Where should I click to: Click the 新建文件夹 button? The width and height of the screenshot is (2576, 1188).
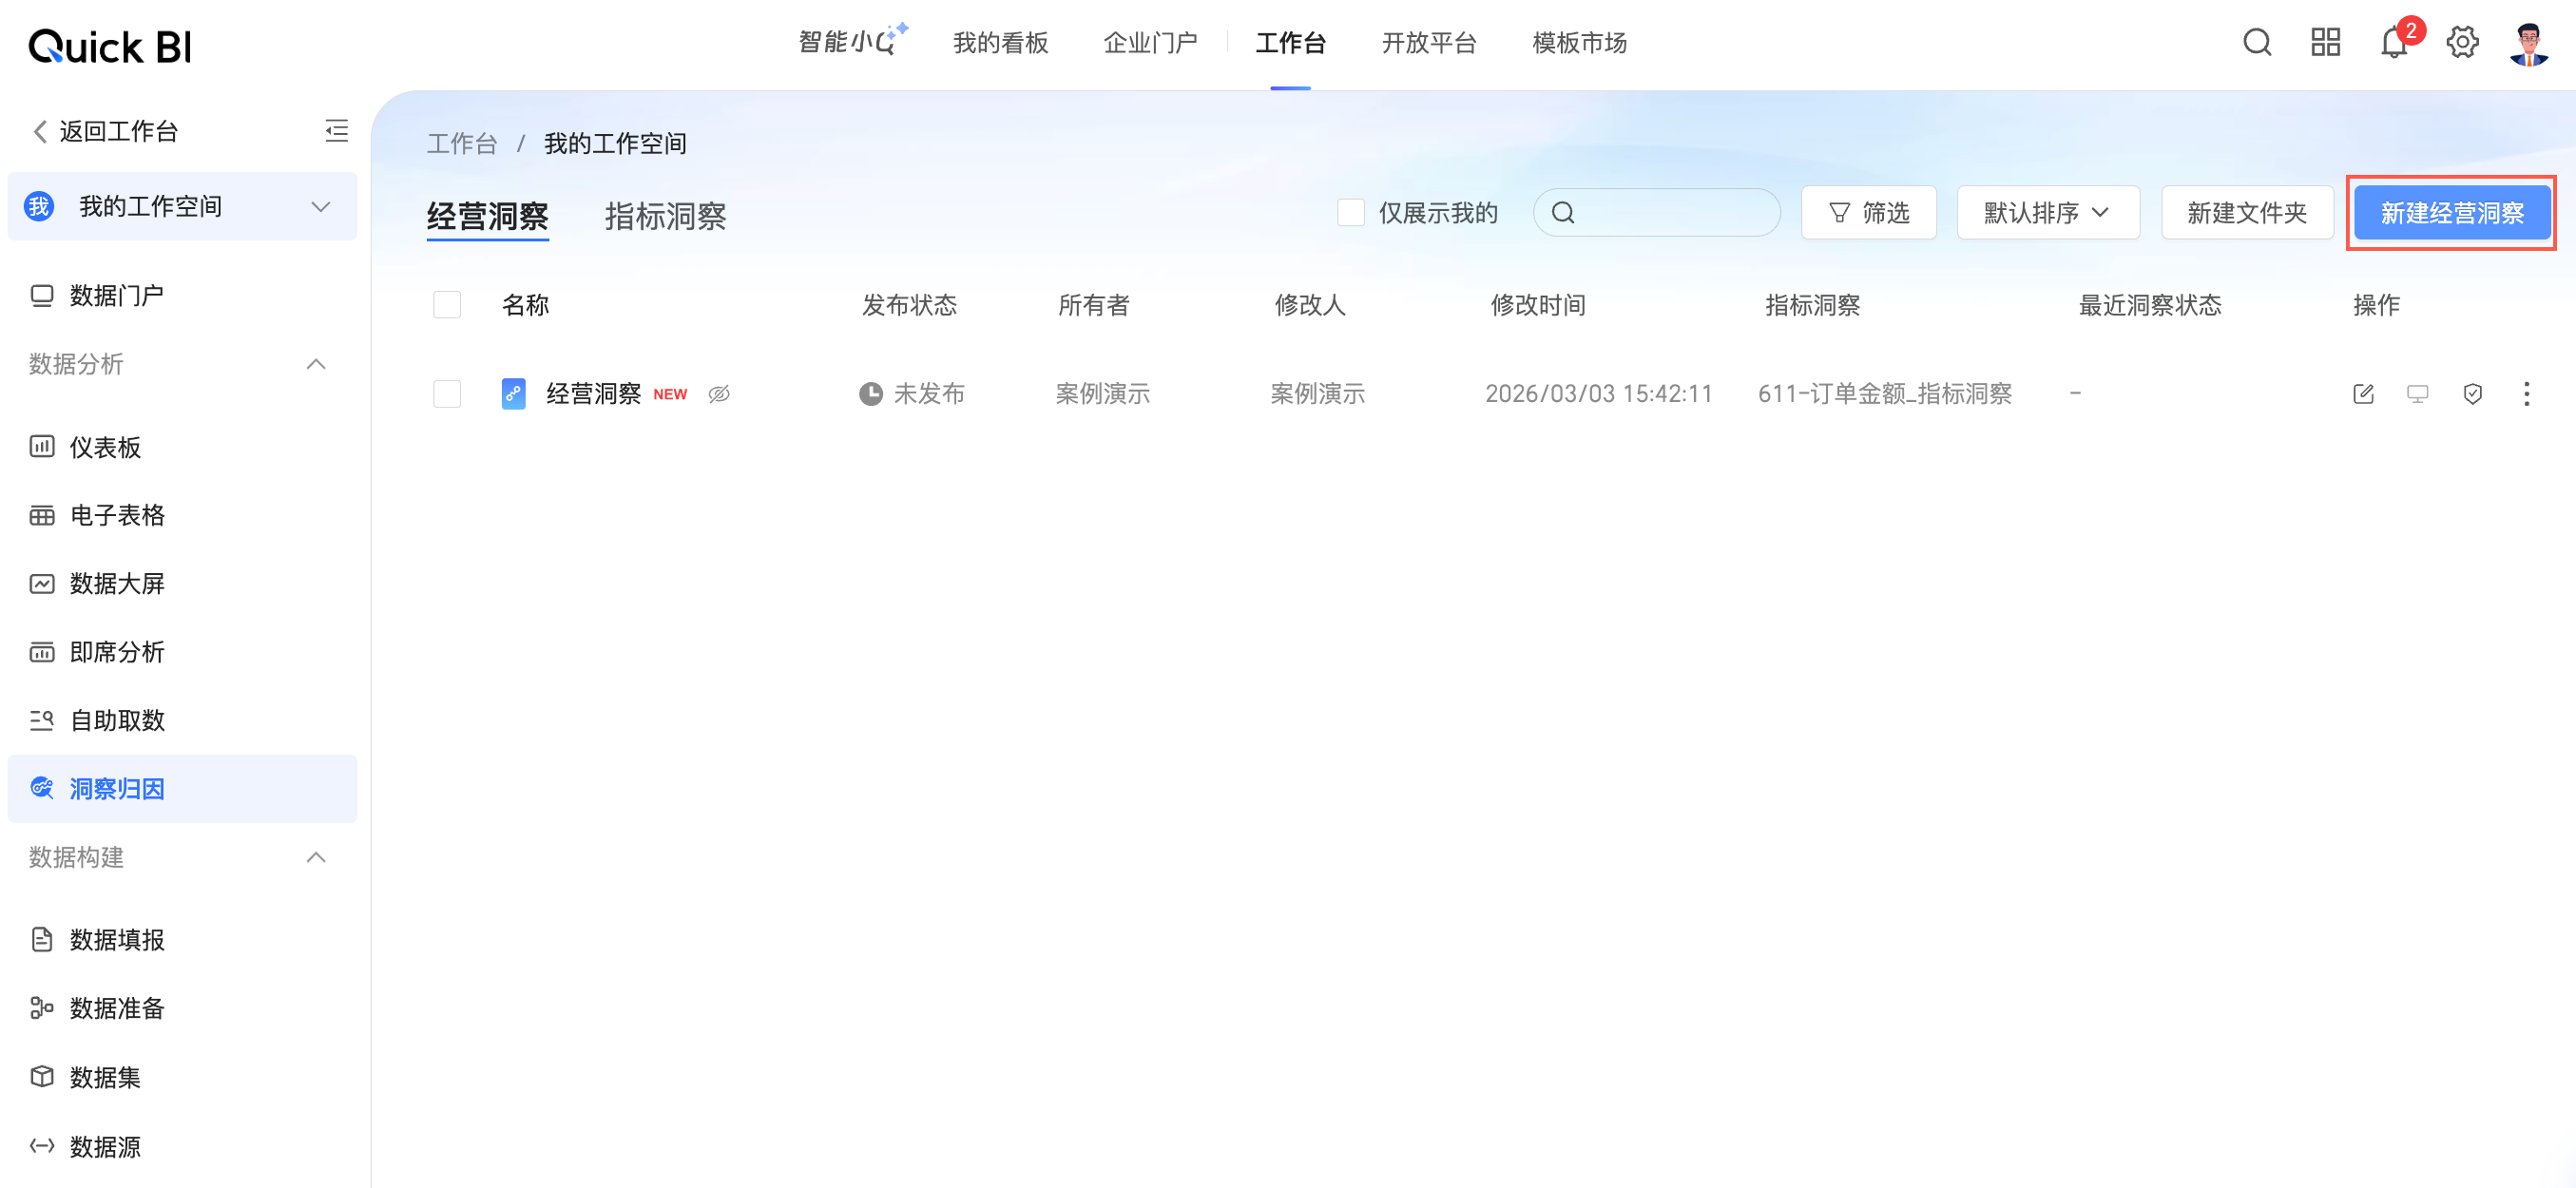point(2246,213)
